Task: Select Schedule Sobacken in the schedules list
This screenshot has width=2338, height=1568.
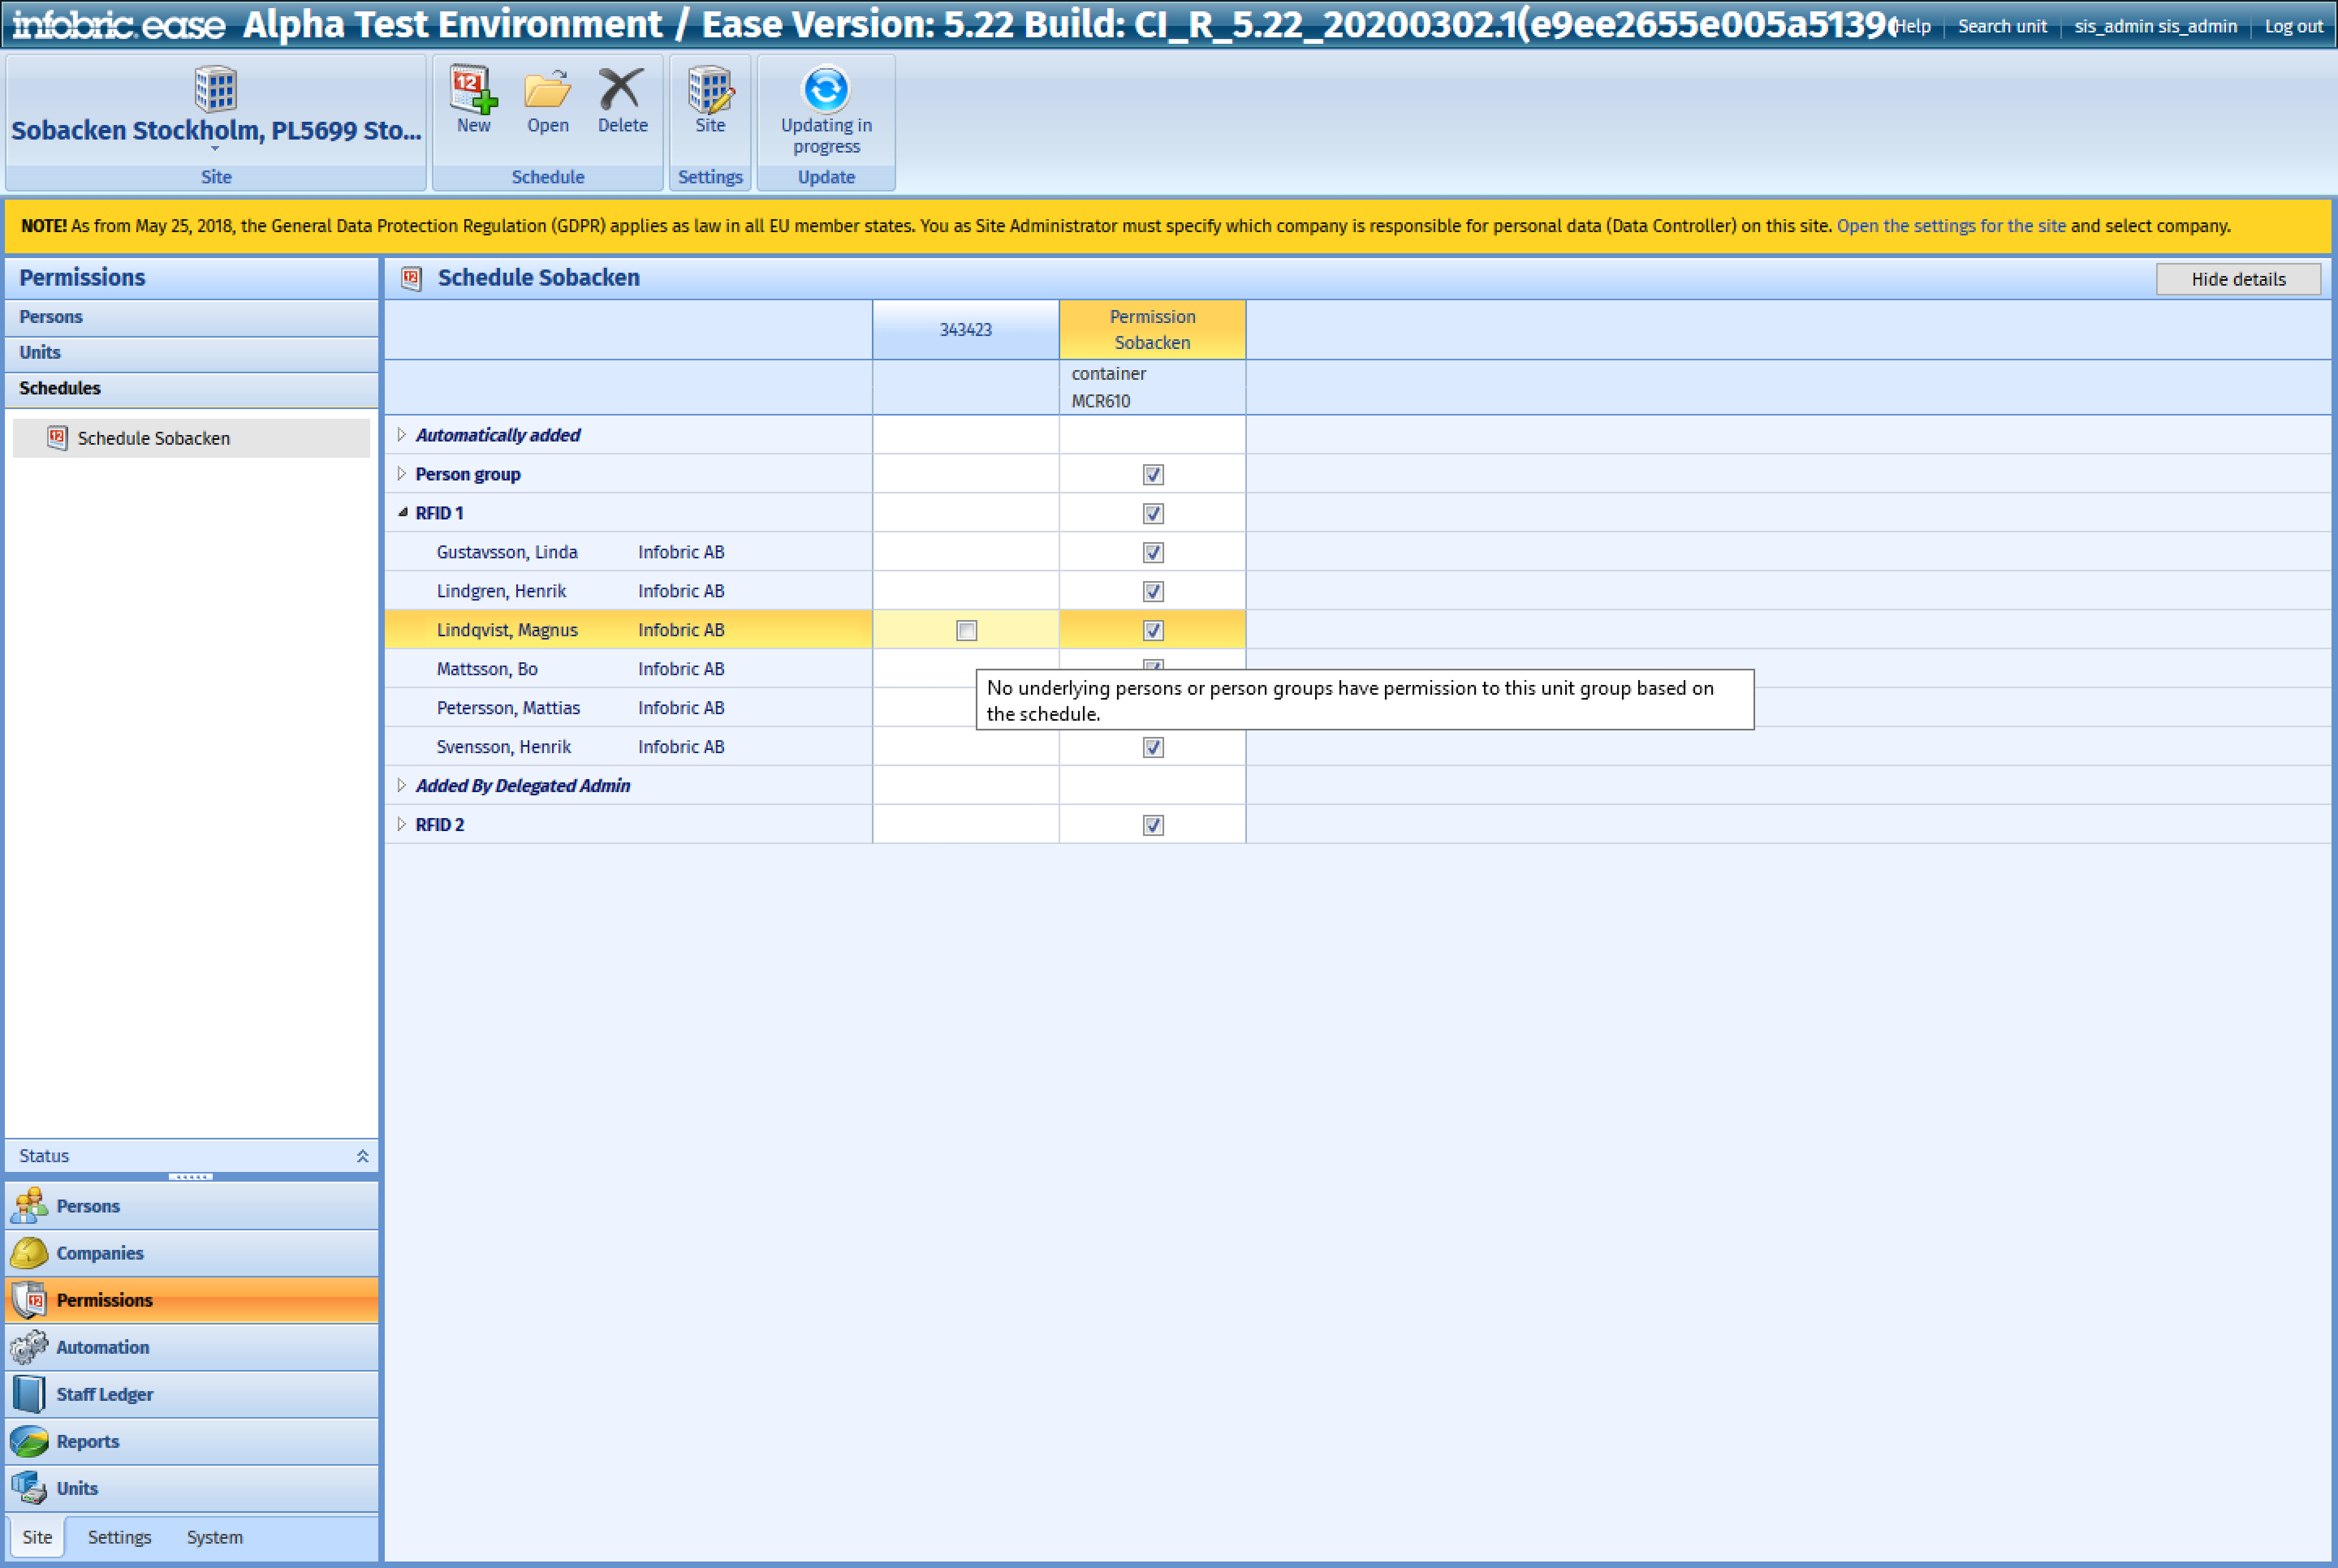Action: [192, 438]
